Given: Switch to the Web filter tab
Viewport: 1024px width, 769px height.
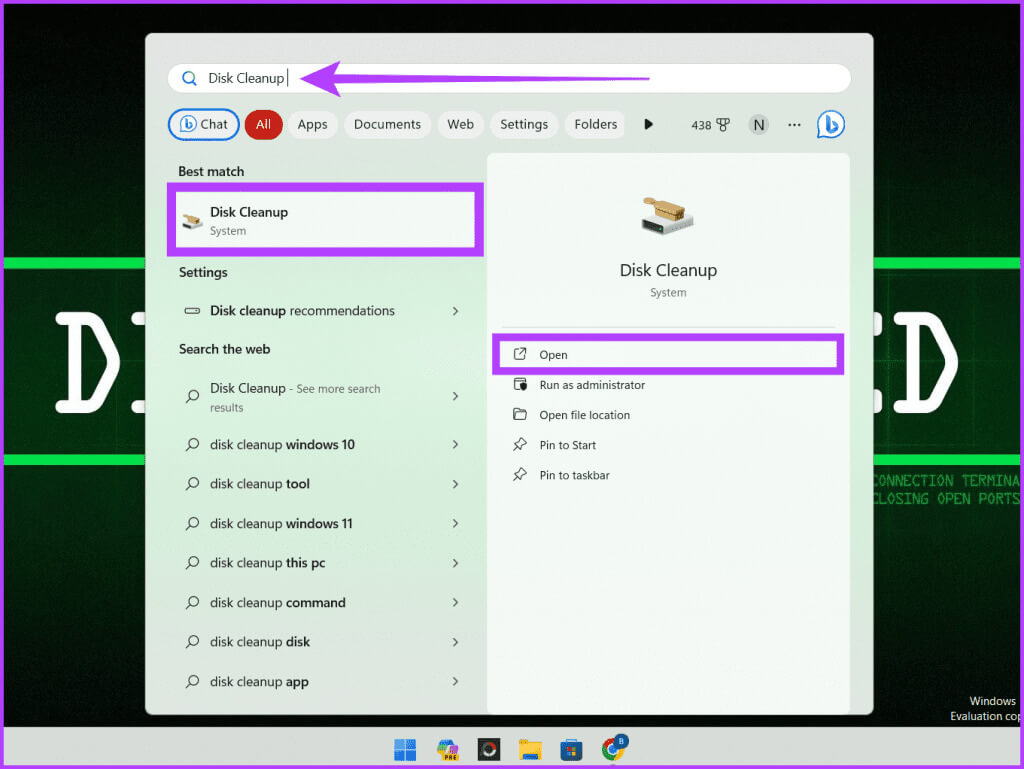Looking at the screenshot, I should pyautogui.click(x=460, y=124).
